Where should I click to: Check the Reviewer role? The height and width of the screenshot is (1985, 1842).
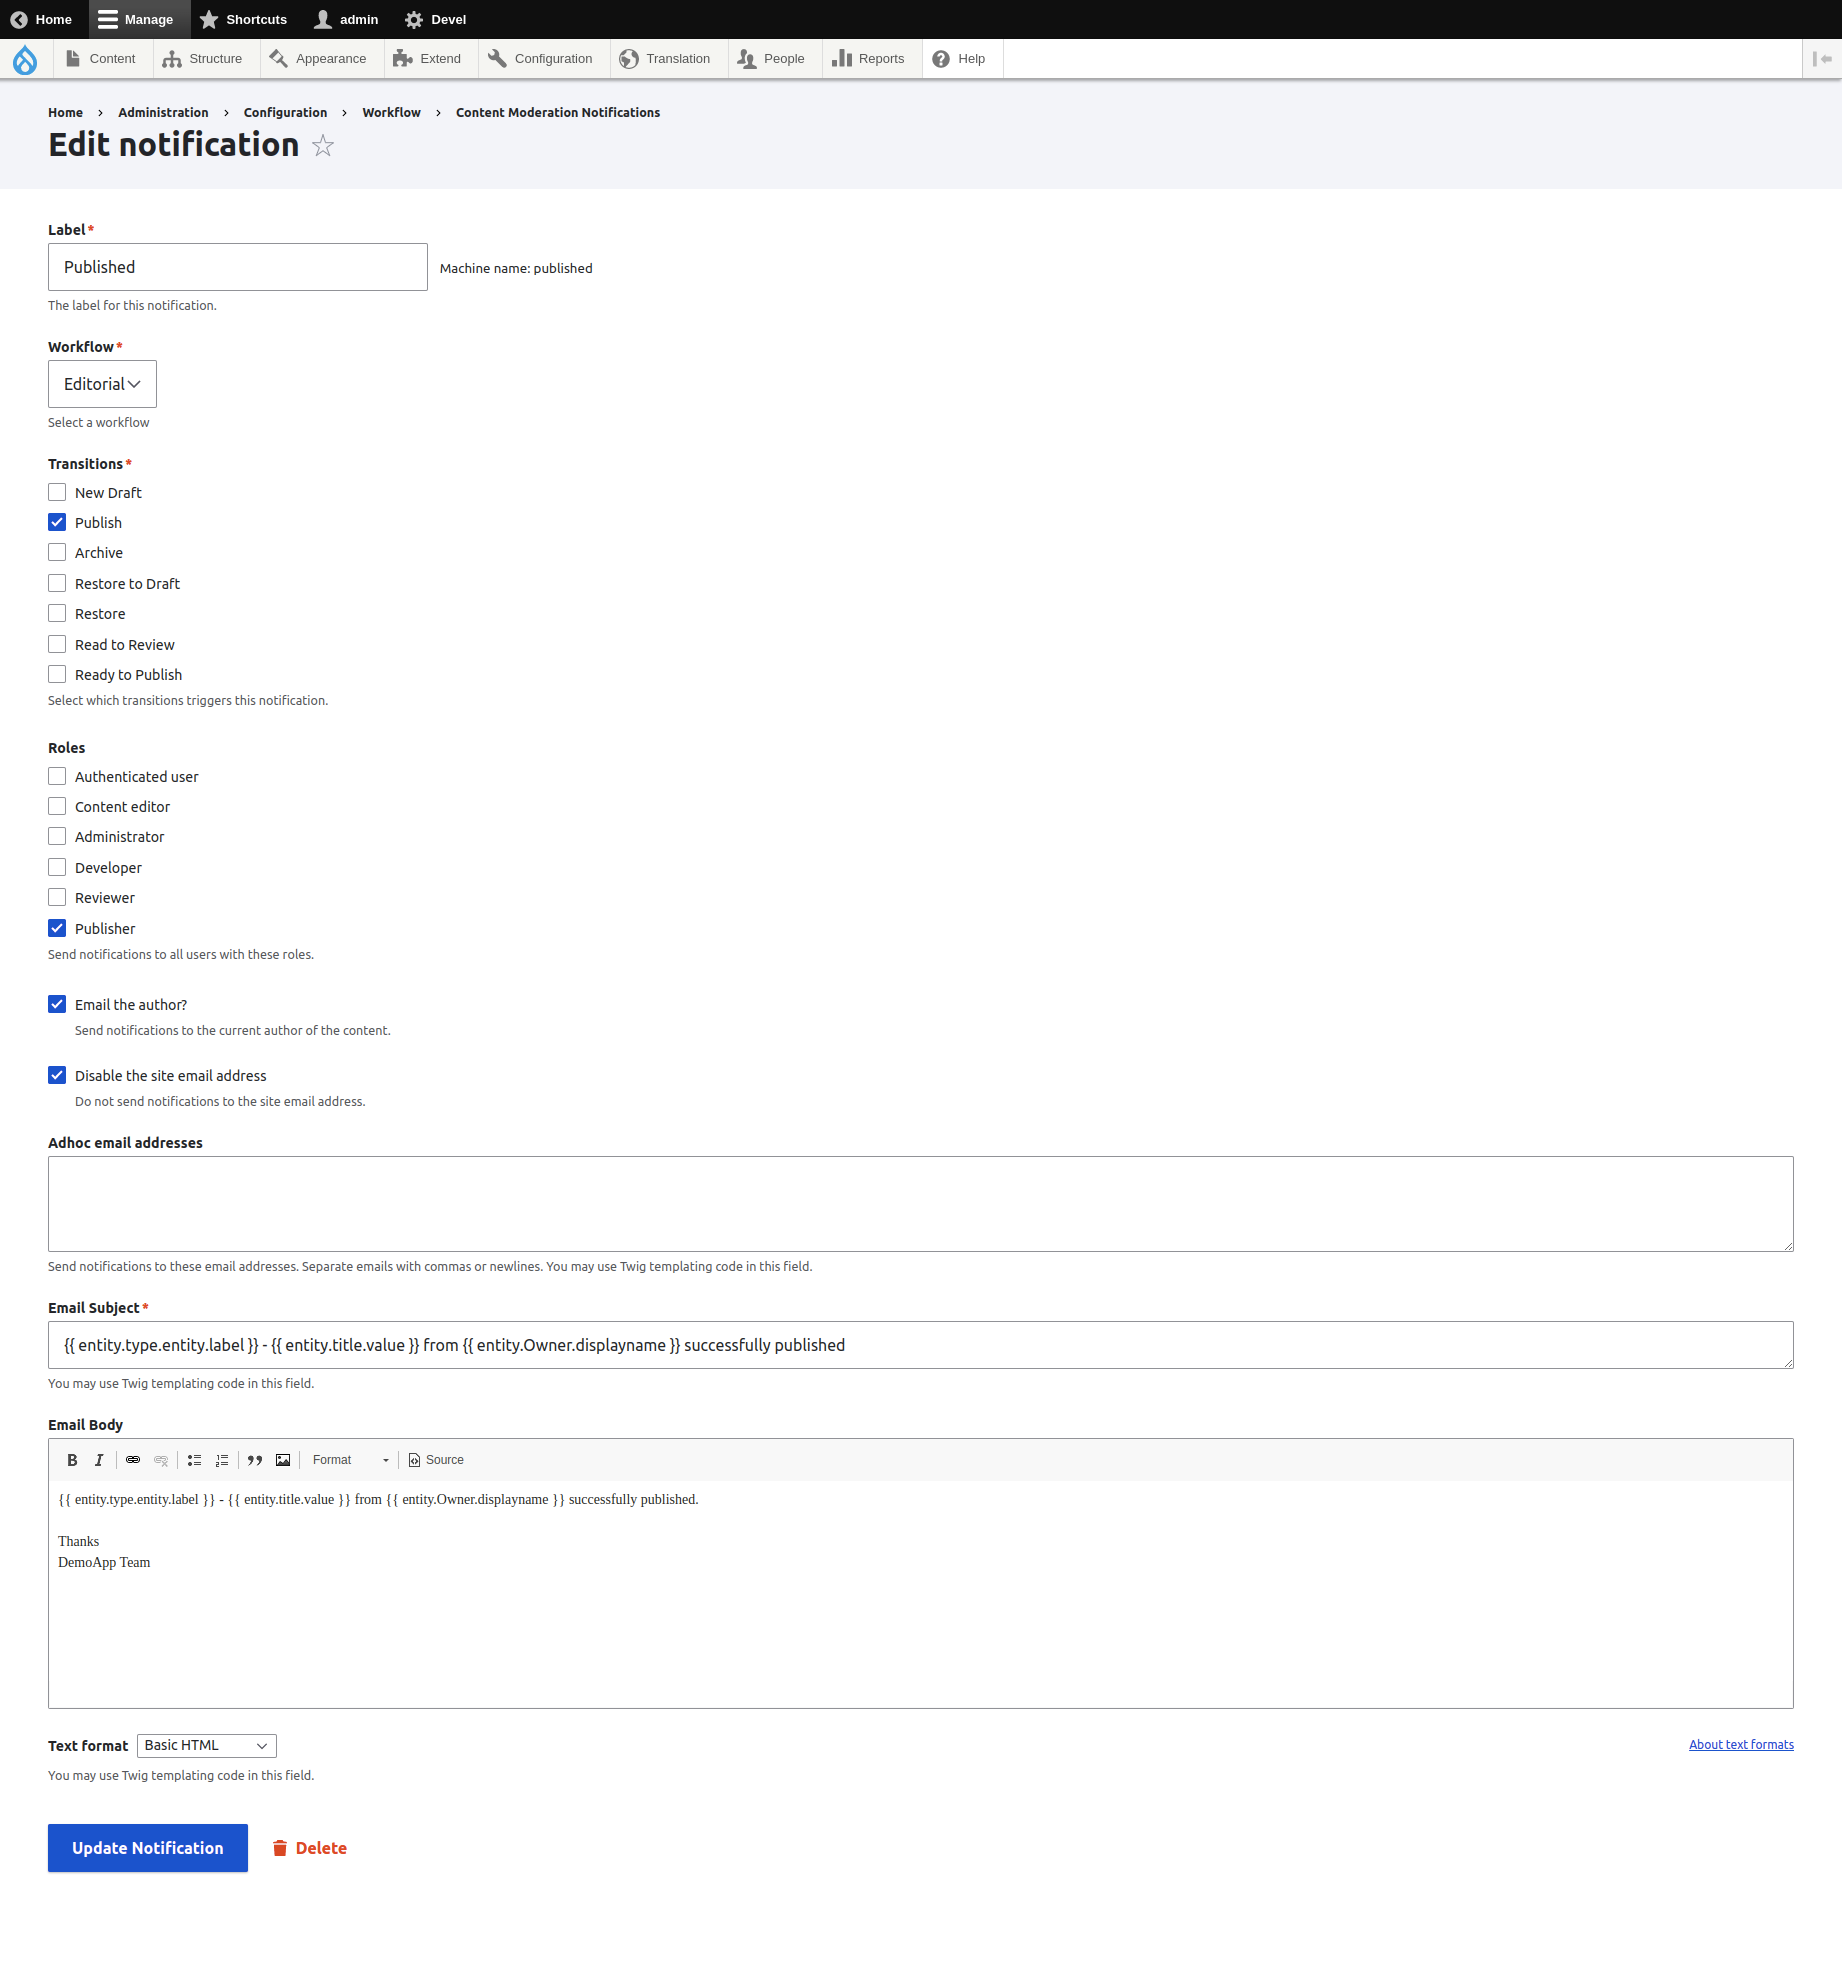(x=57, y=897)
